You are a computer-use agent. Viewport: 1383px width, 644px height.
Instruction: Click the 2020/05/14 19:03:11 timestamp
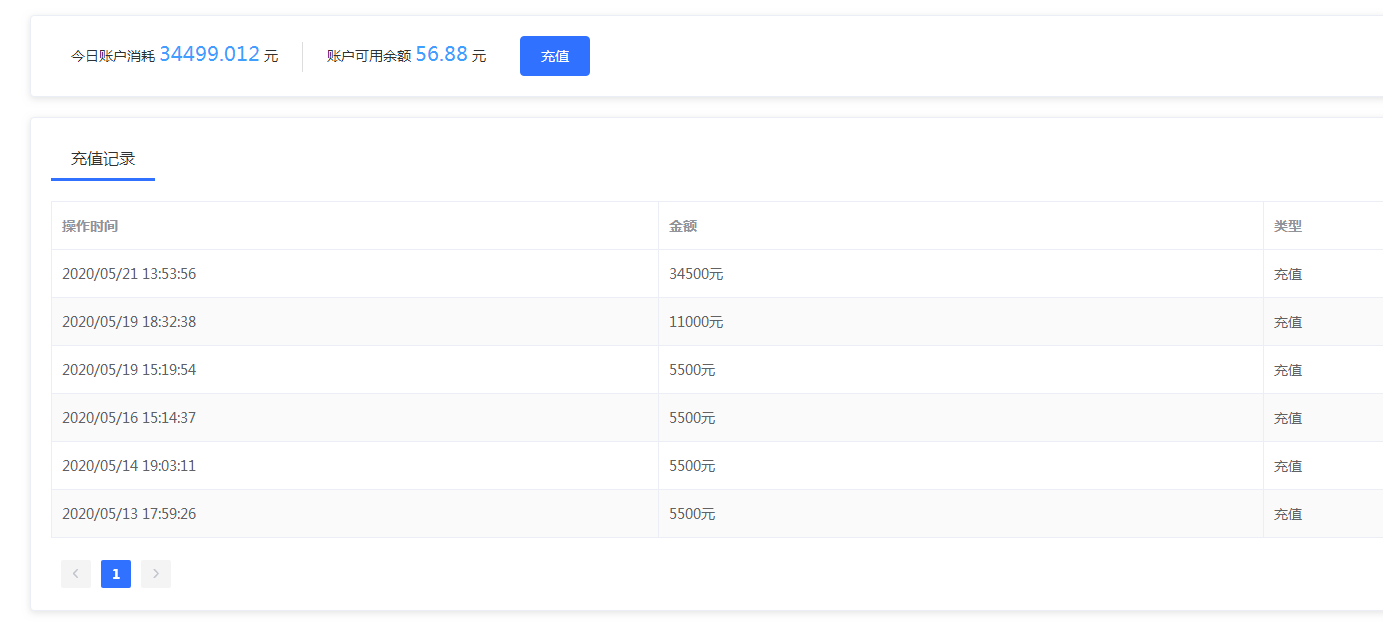129,466
